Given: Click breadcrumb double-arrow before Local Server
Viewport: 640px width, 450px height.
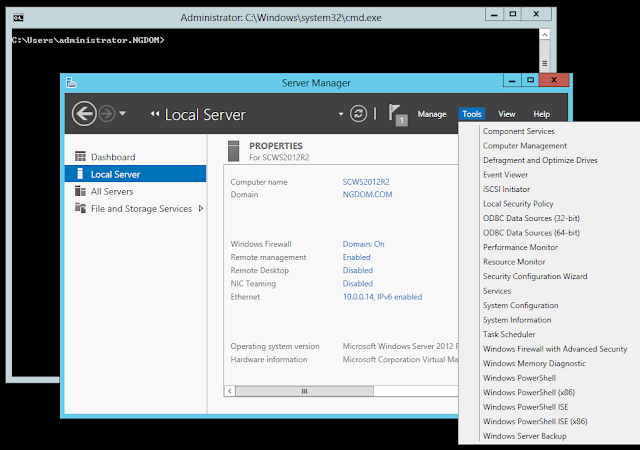Looking at the screenshot, I should coord(155,114).
